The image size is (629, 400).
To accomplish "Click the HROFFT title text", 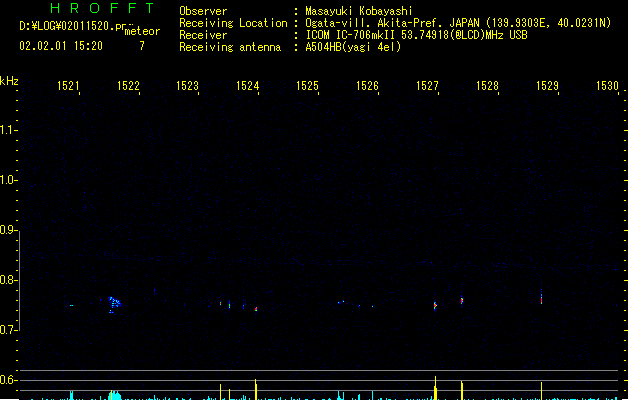I will pos(102,8).
